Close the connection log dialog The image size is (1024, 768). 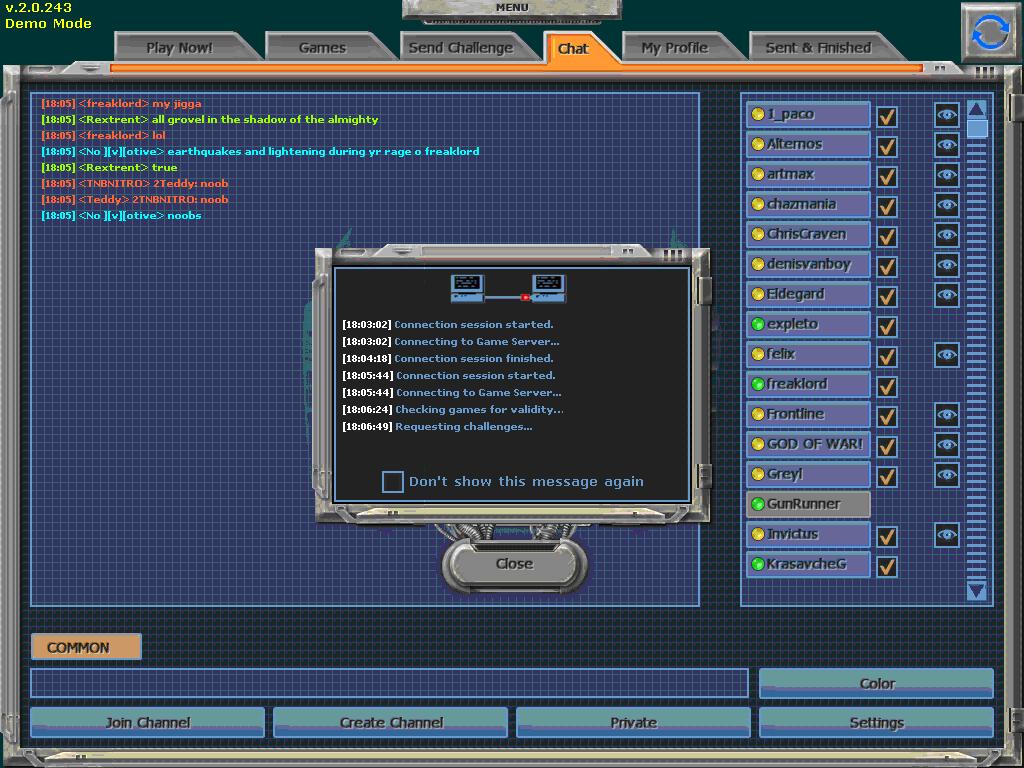(x=514, y=564)
